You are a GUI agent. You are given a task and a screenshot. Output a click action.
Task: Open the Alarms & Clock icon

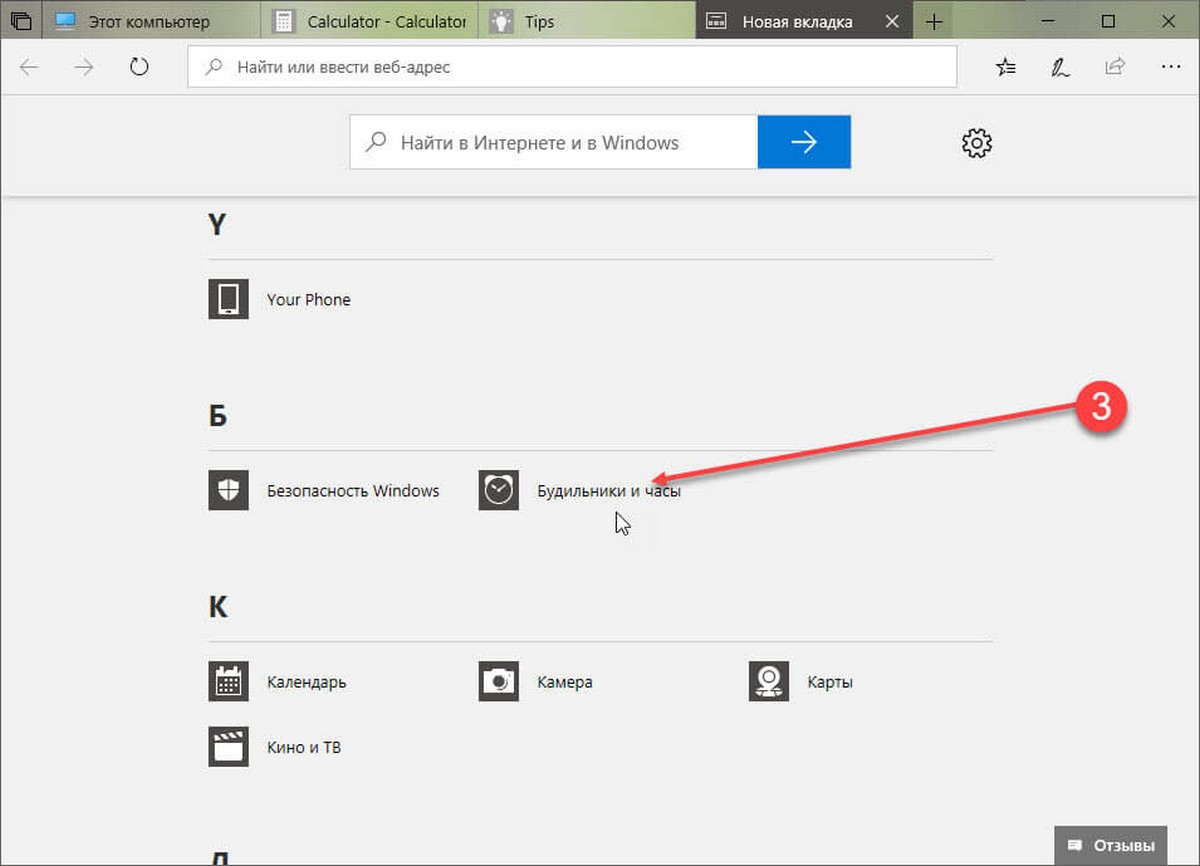pos(498,491)
